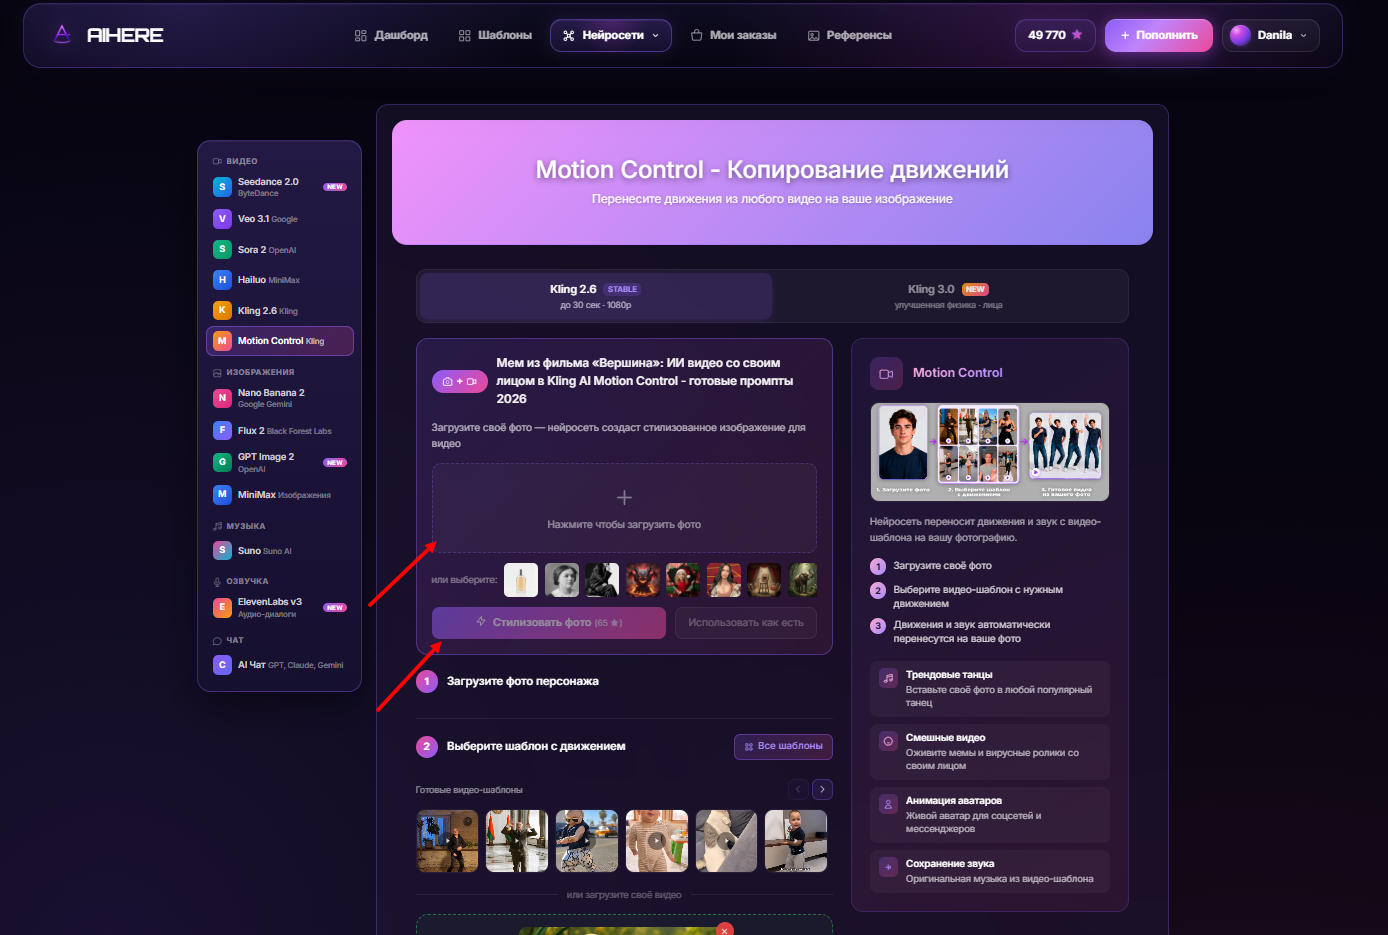Select the black-and-white seated figure preset
Viewport: 1388px width, 935px height.
602,580
